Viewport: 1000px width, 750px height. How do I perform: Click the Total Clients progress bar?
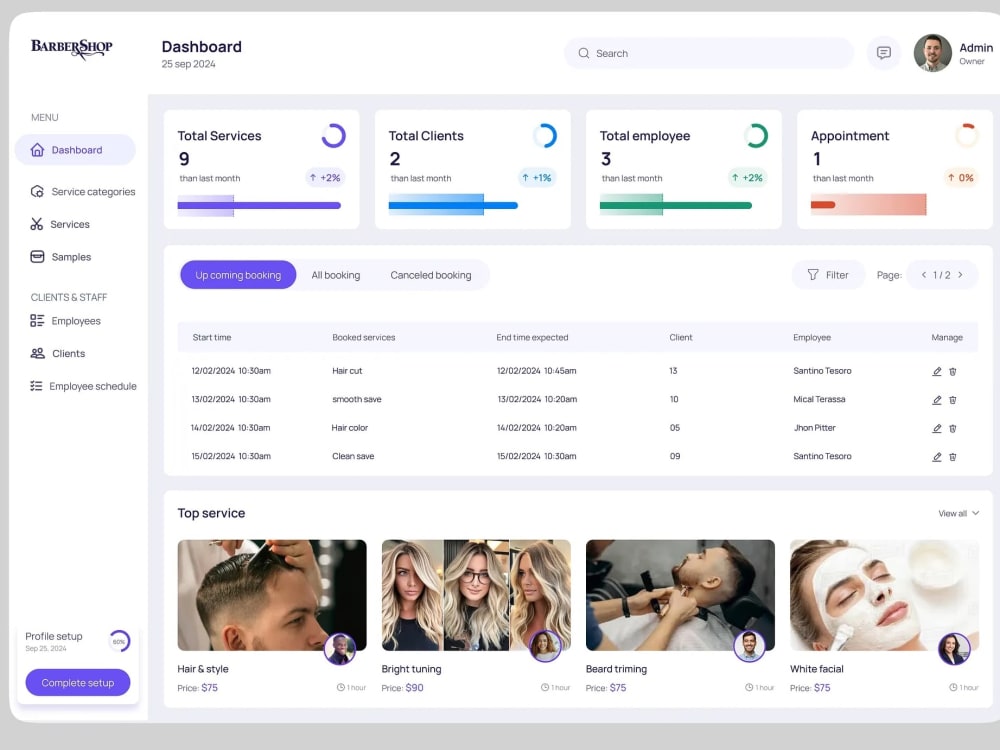pyautogui.click(x=453, y=205)
